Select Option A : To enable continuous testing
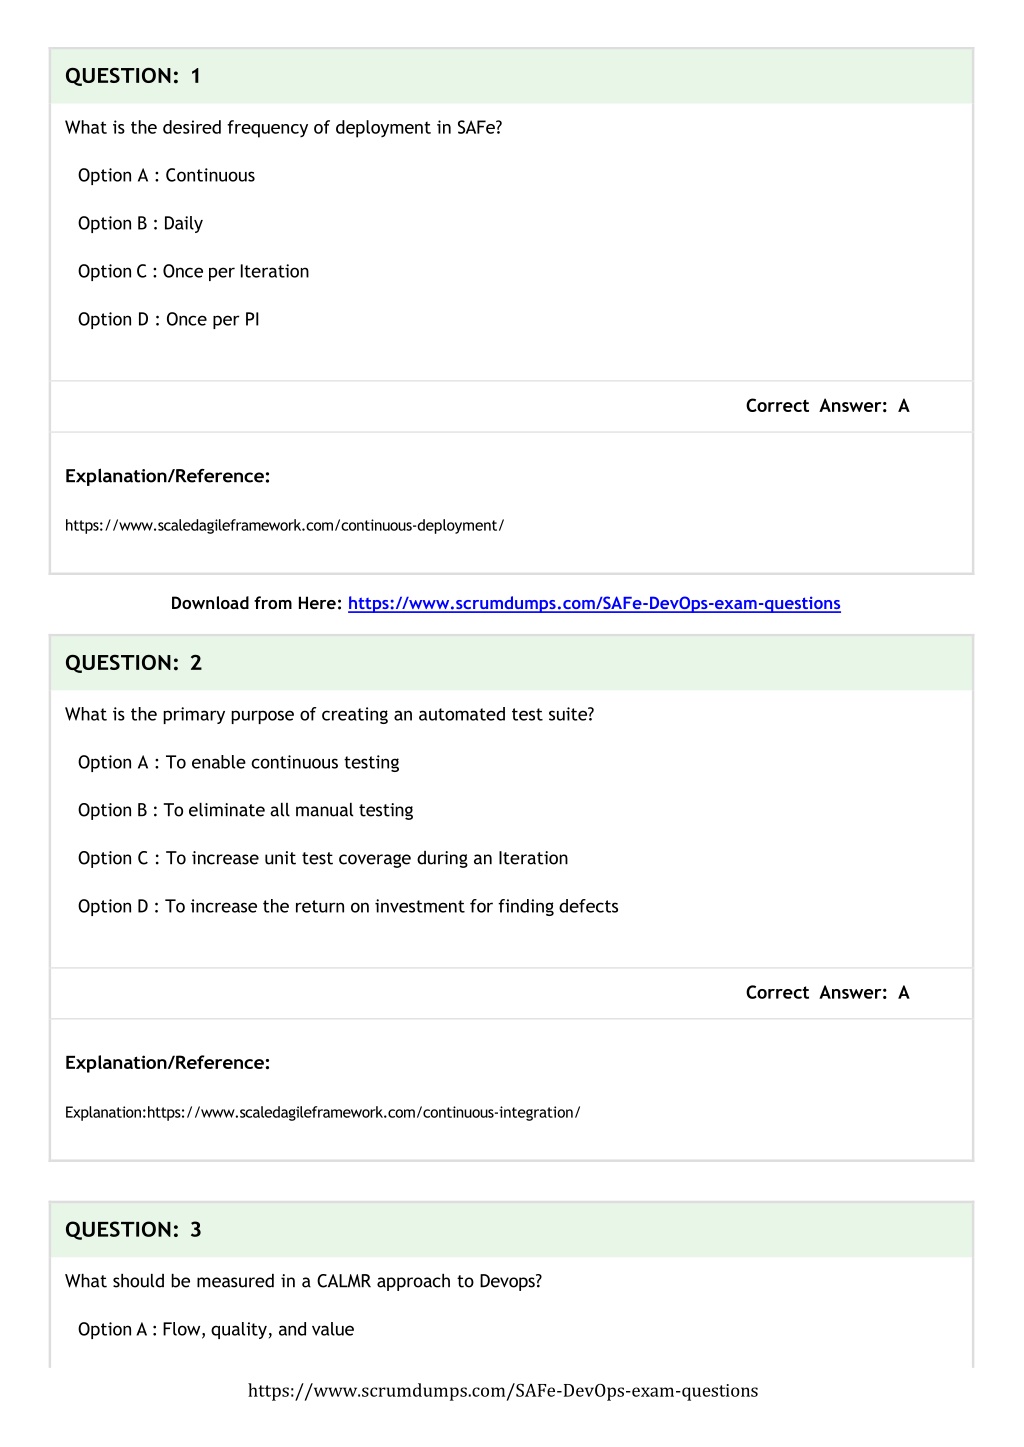The image size is (1024, 1447). (238, 763)
